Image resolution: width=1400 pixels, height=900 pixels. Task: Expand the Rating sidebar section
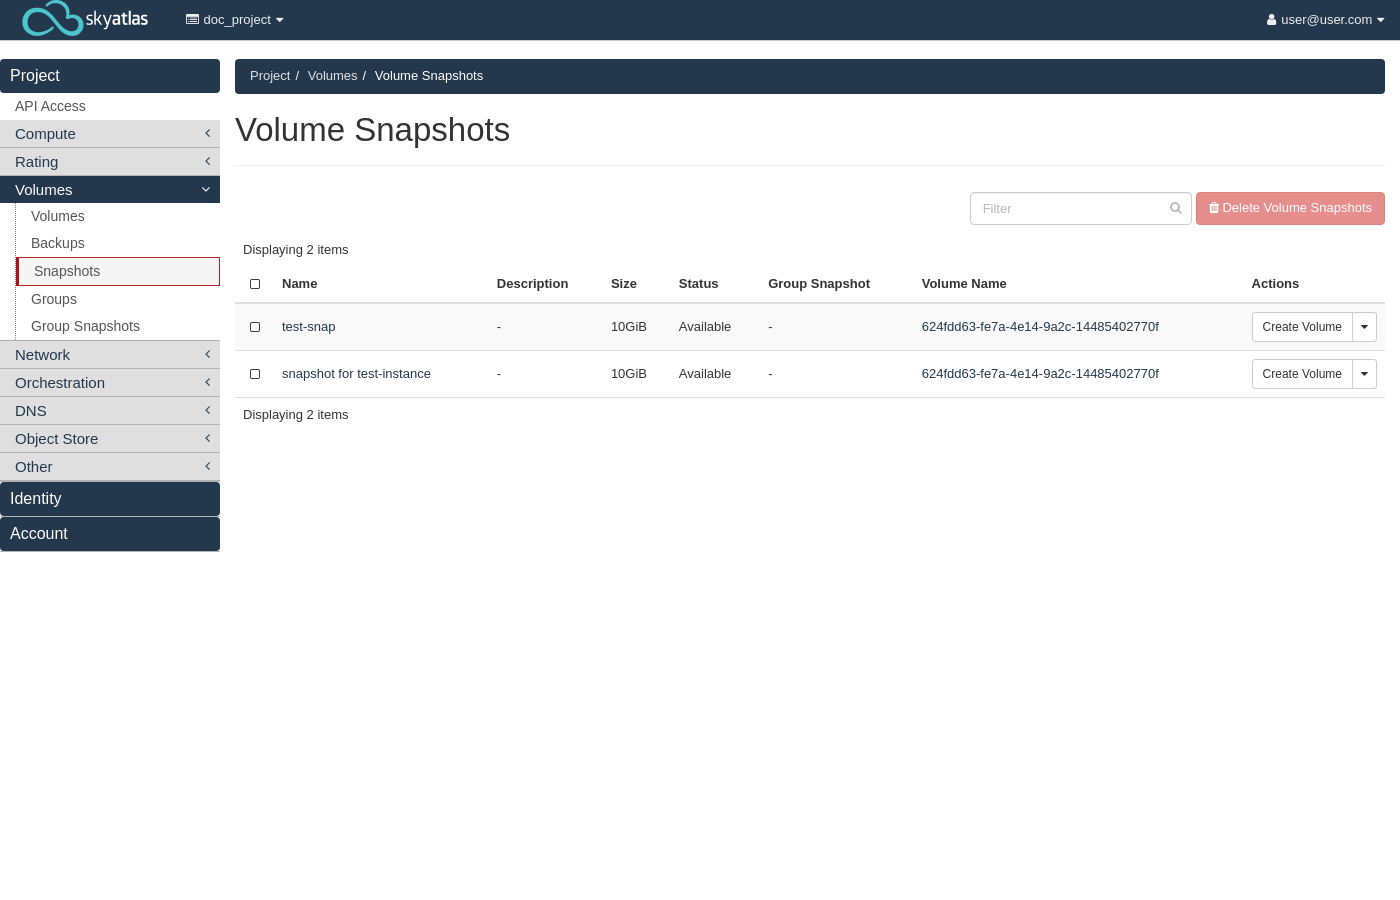point(110,162)
